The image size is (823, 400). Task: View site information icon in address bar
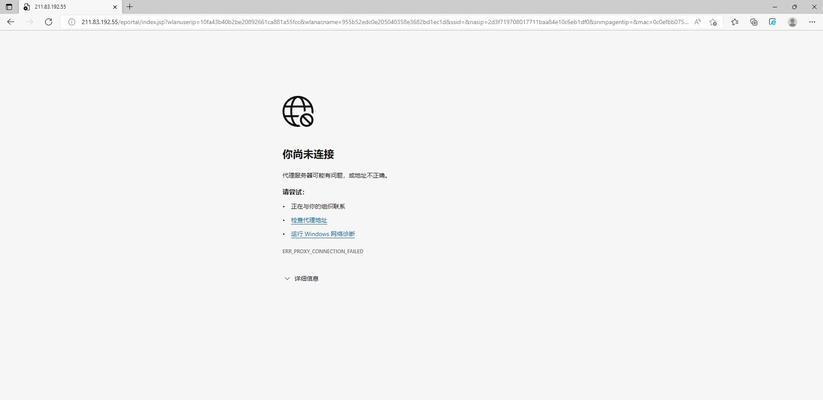pyautogui.click(x=72, y=22)
